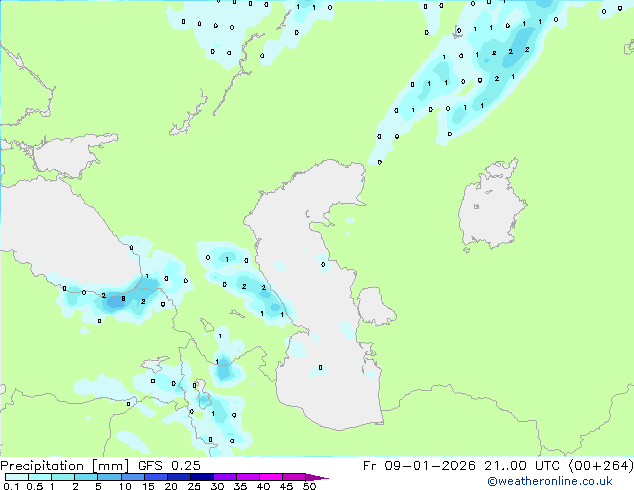This screenshot has width=634, height=490.
Task: Click the 35–40 mm violet swatch
Action: [x=248, y=477]
